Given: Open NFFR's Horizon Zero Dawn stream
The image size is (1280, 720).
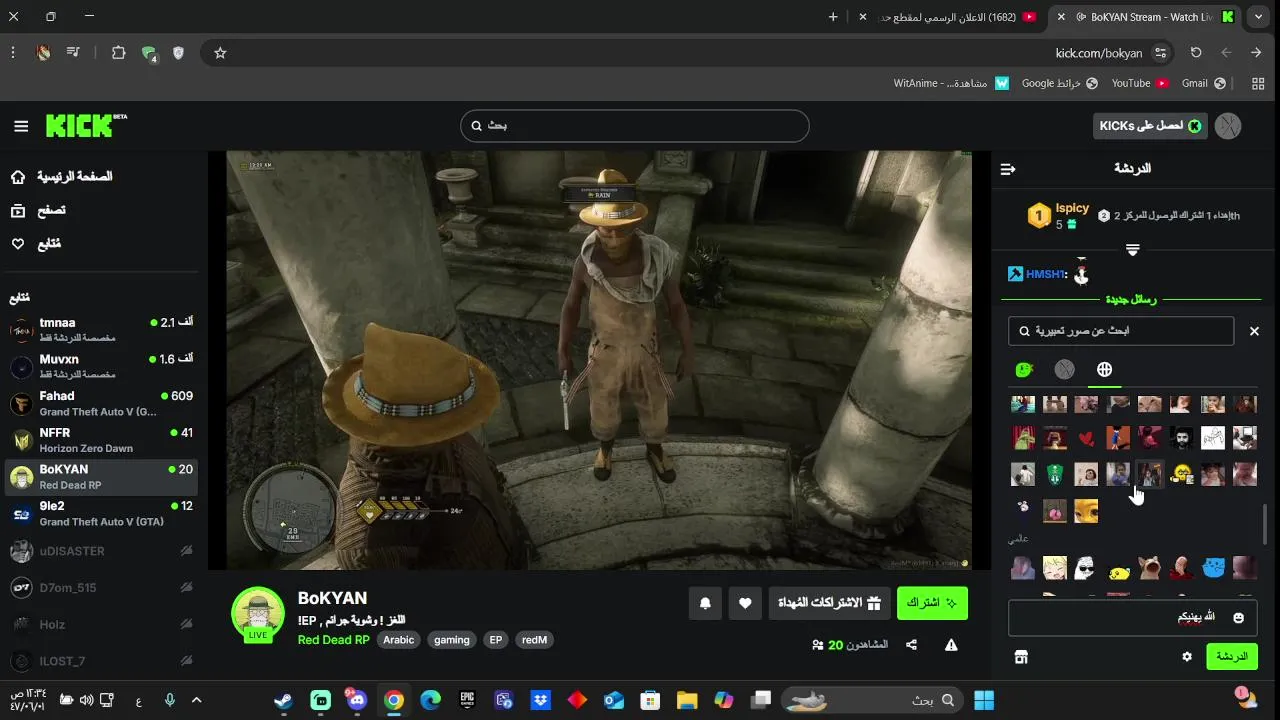Looking at the screenshot, I should coord(100,440).
